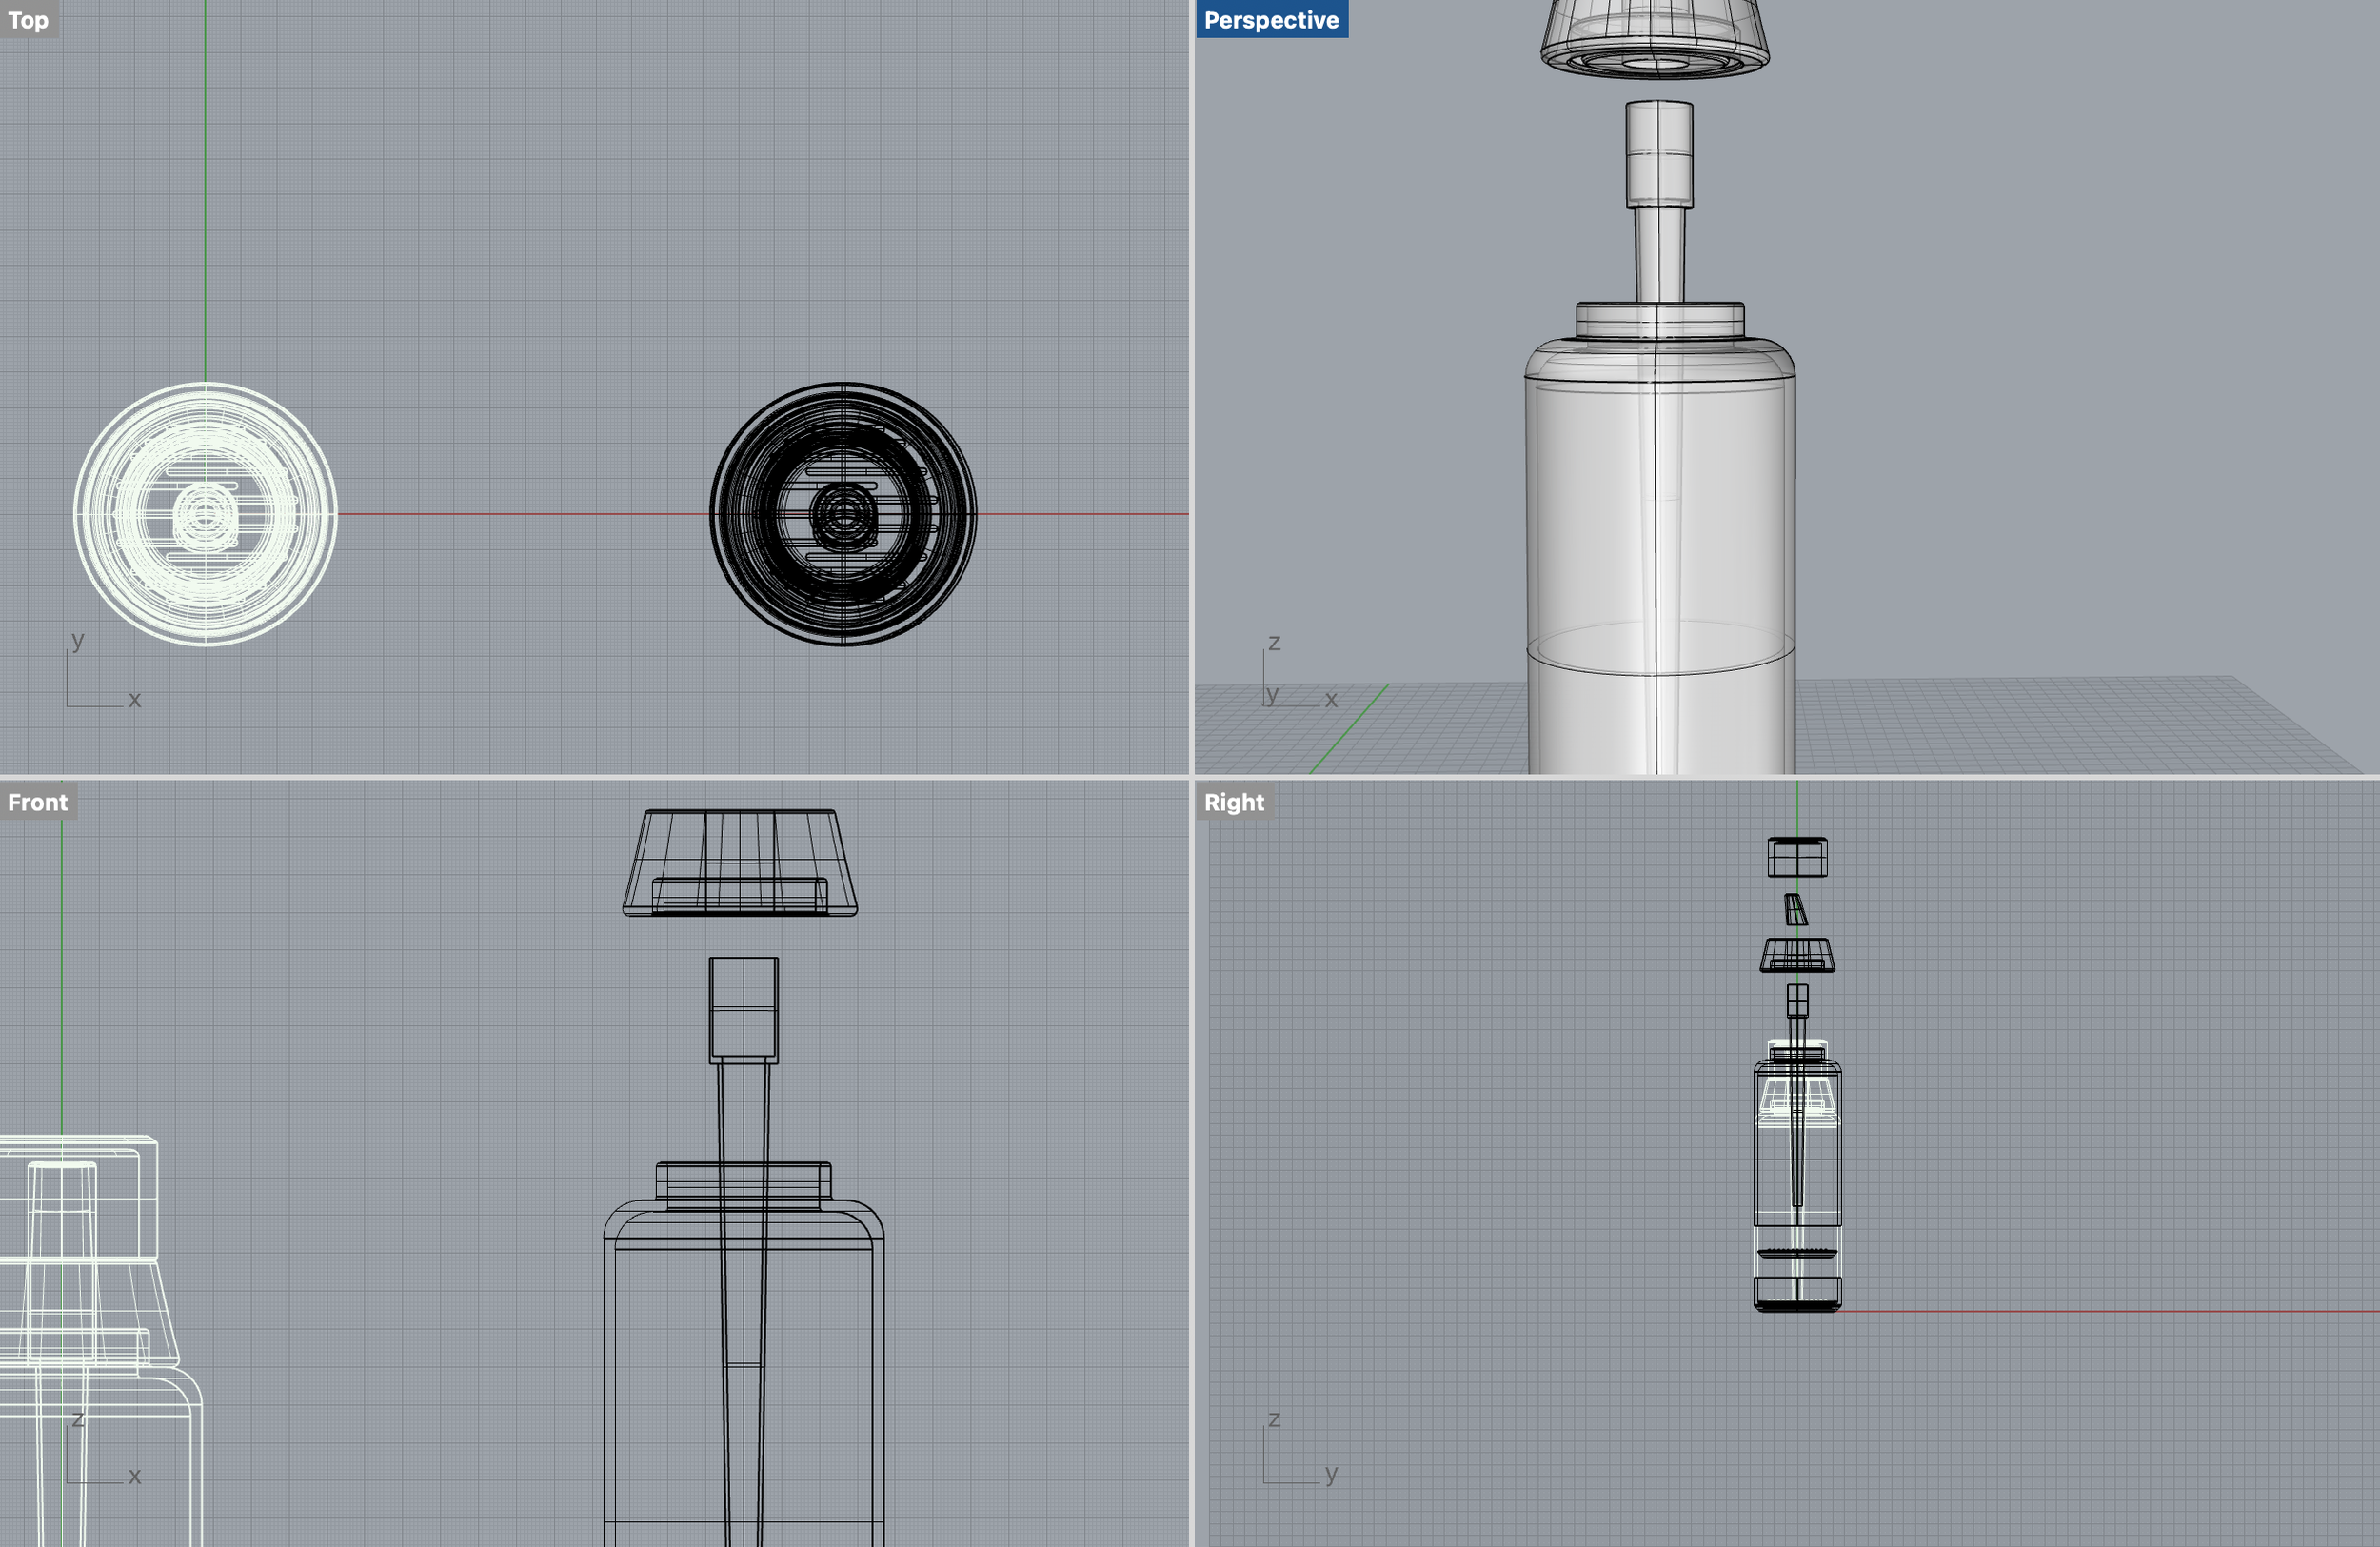Viewport: 2380px width, 1547px height.
Task: Click the Perspective viewport title
Action: click(x=1270, y=20)
